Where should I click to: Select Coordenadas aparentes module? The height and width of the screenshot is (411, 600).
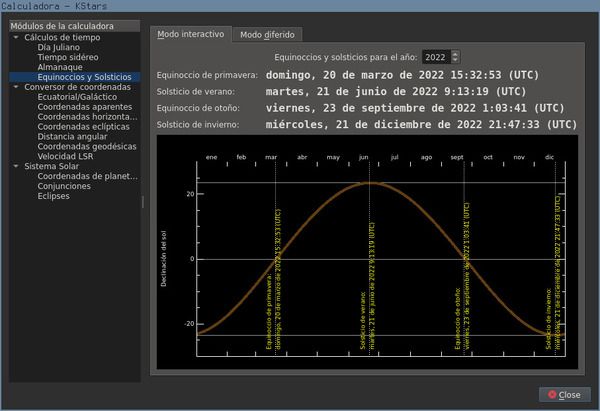click(86, 106)
